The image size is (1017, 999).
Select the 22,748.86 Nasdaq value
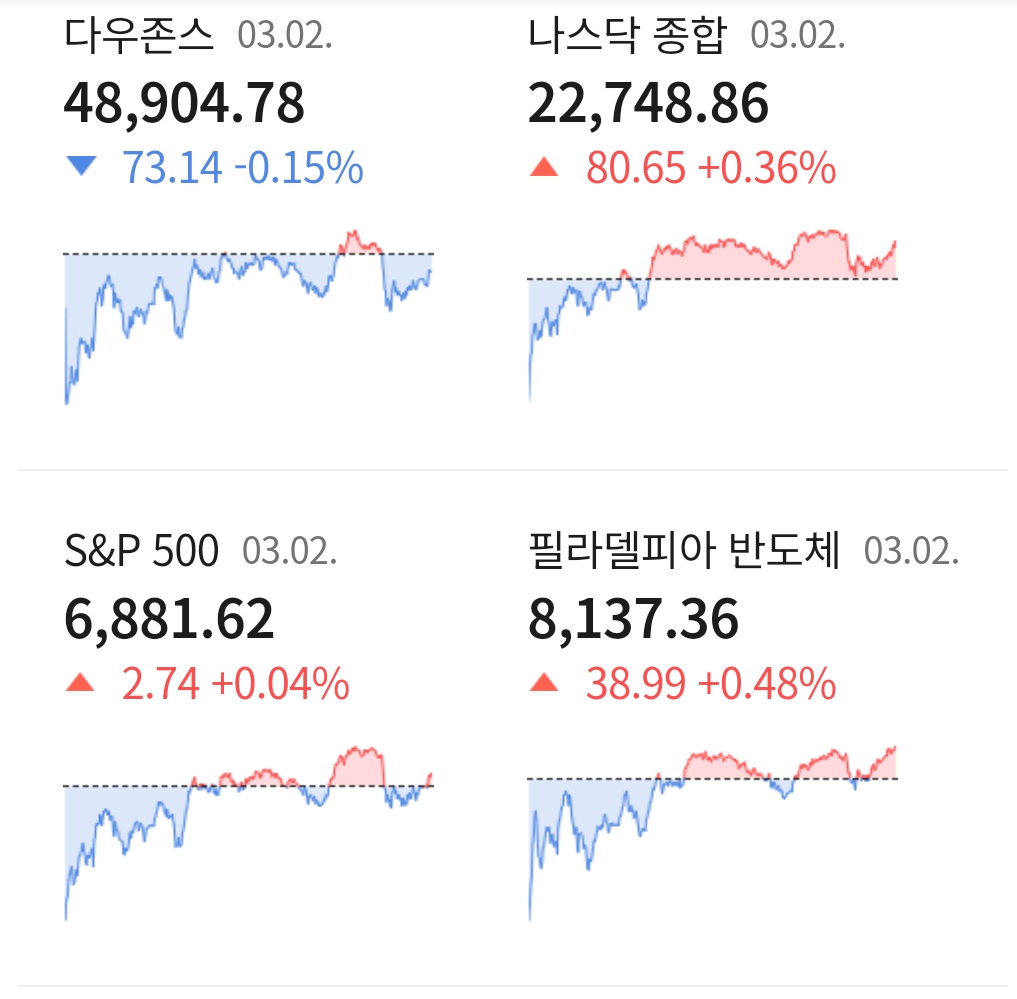click(x=648, y=103)
